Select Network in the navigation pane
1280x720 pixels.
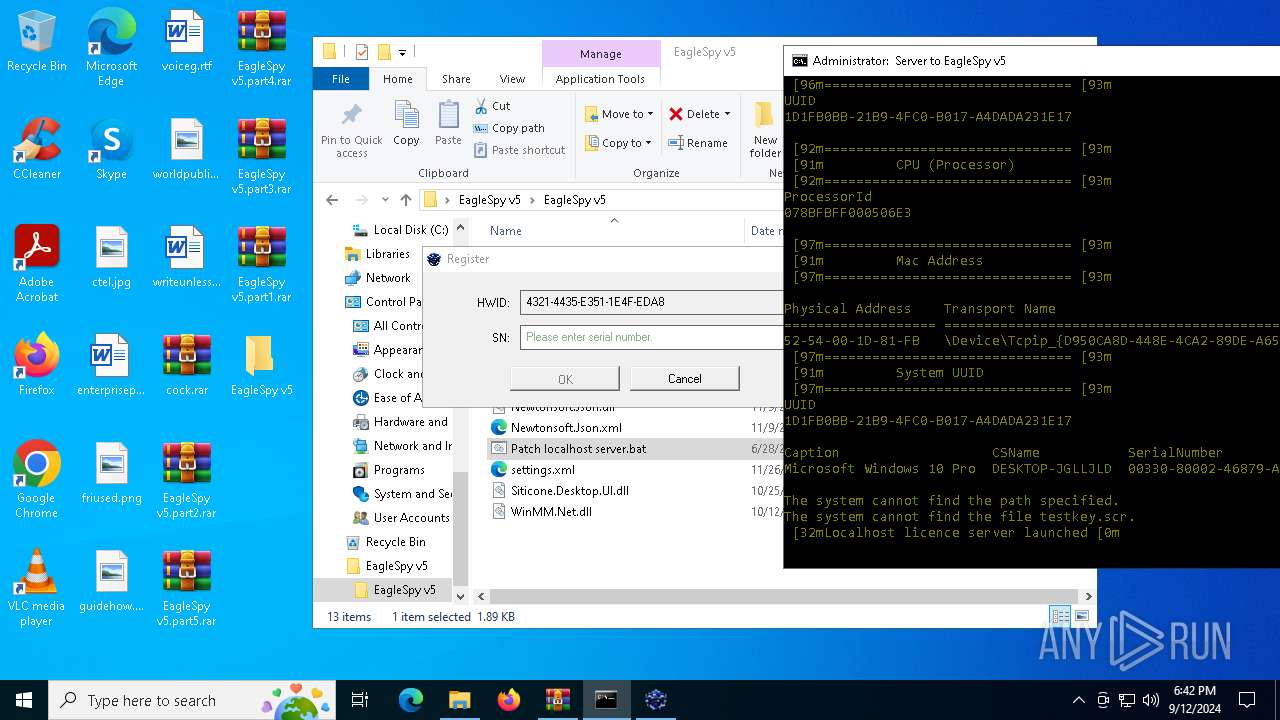(x=387, y=278)
